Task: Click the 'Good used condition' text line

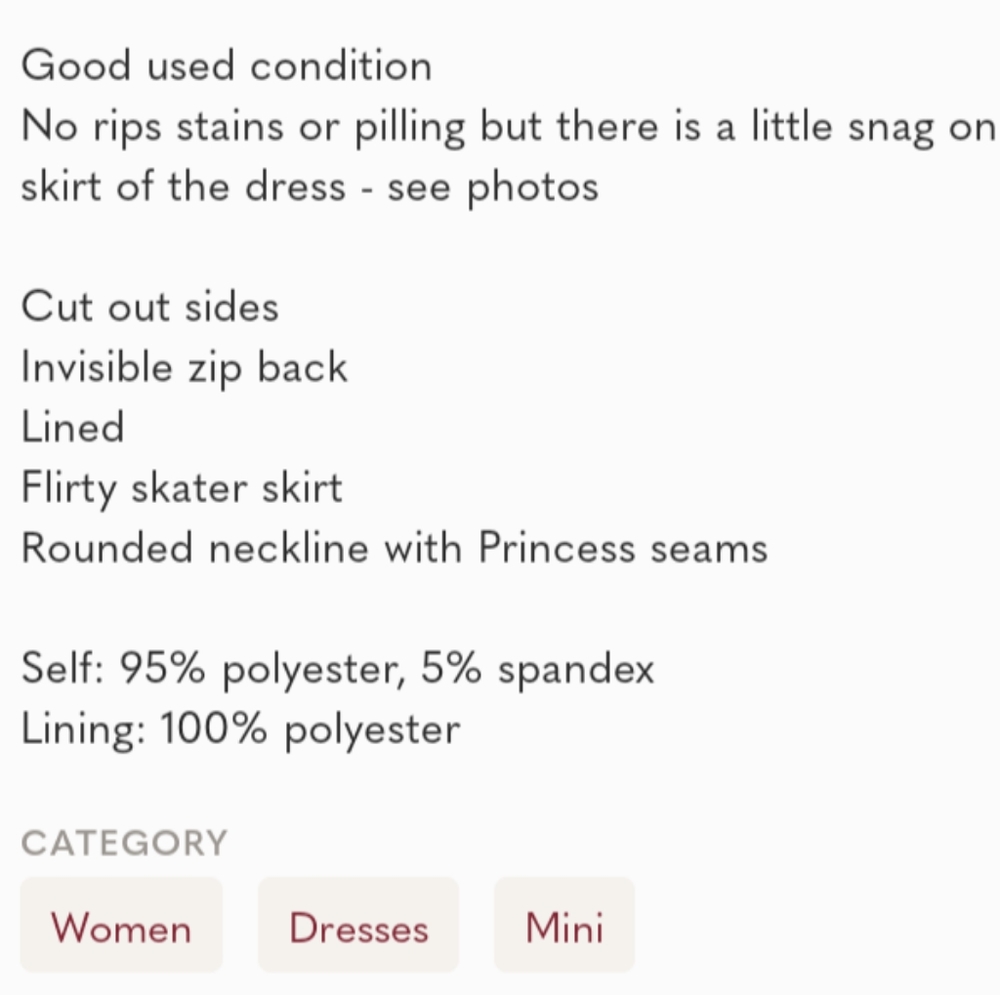Action: pyautogui.click(x=226, y=67)
